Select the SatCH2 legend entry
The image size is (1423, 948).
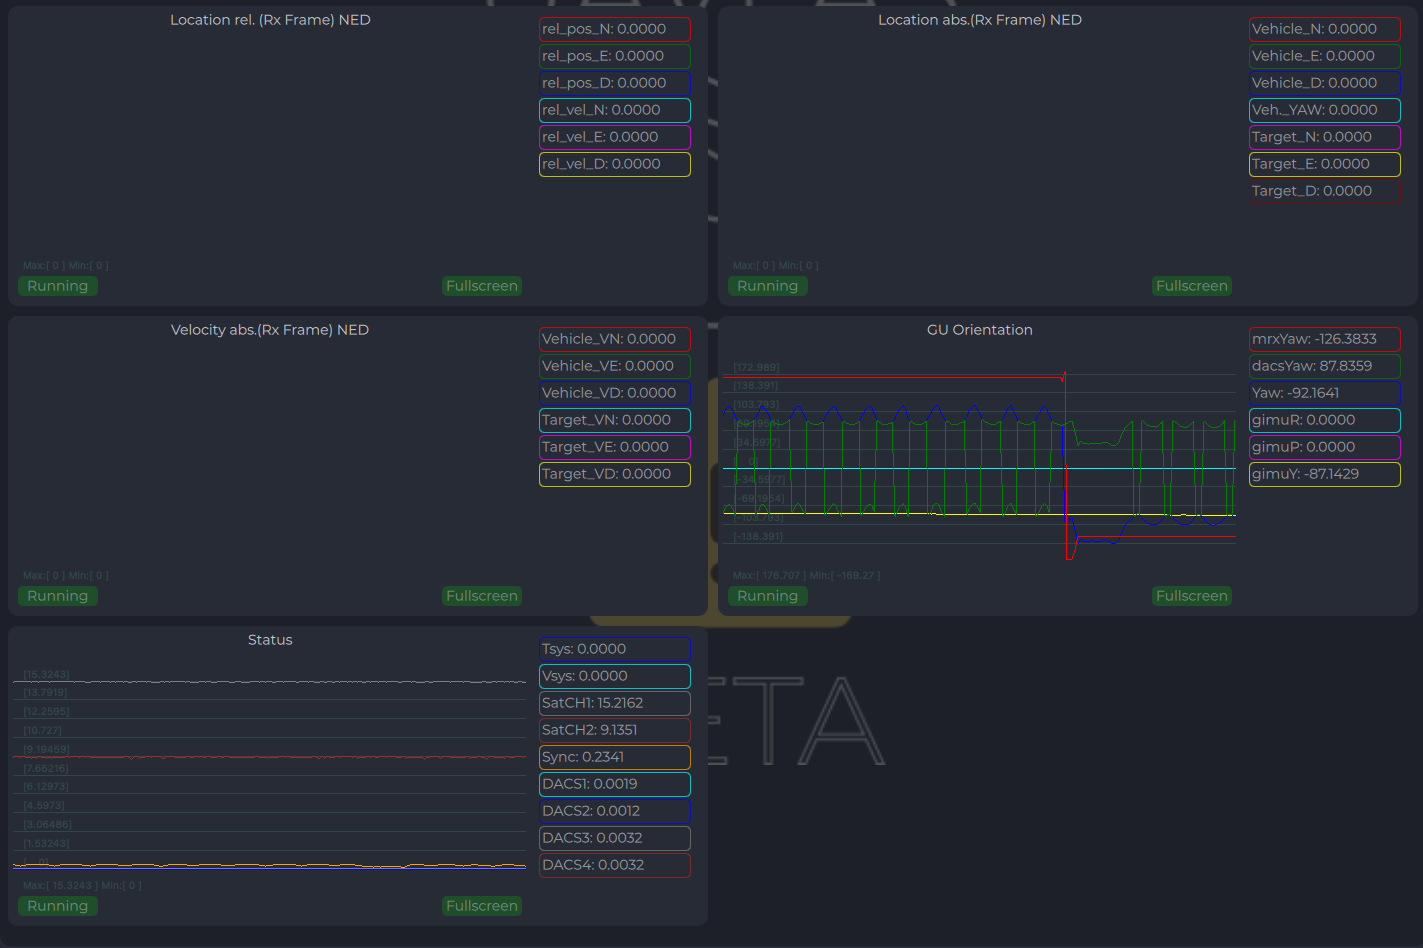coord(615,730)
